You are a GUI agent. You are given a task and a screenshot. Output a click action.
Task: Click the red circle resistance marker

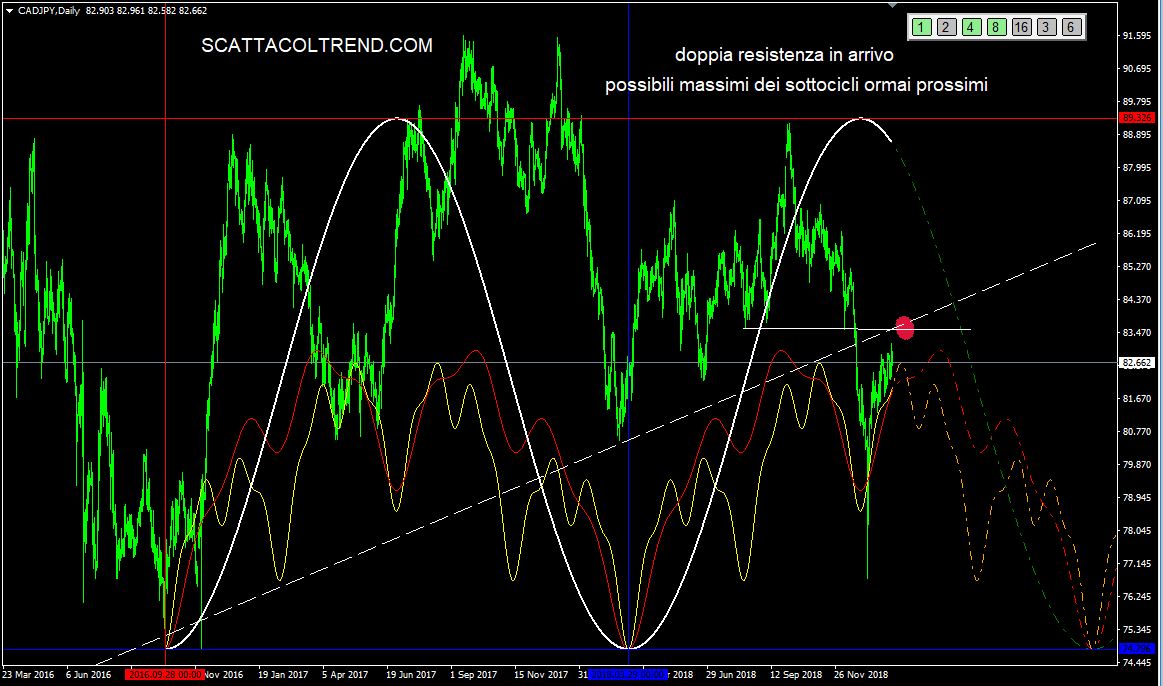[905, 327]
